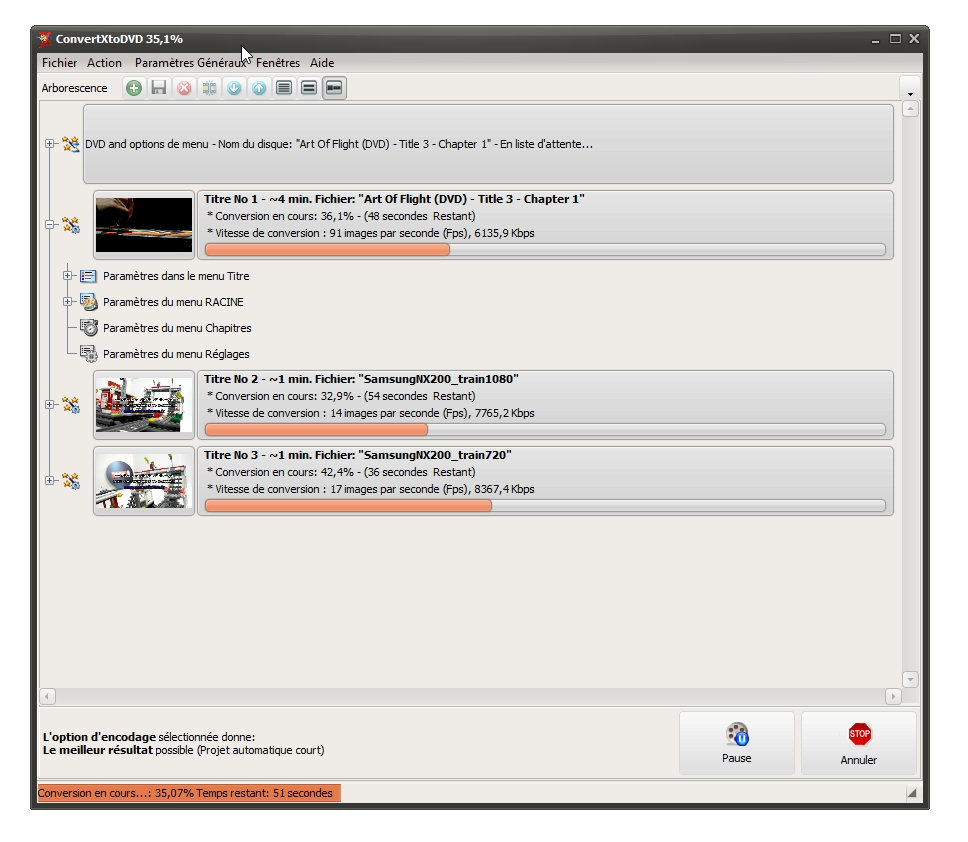Click the Paramètres du menu Chapitres clock icon
This screenshot has width=968, height=842.
88,328
